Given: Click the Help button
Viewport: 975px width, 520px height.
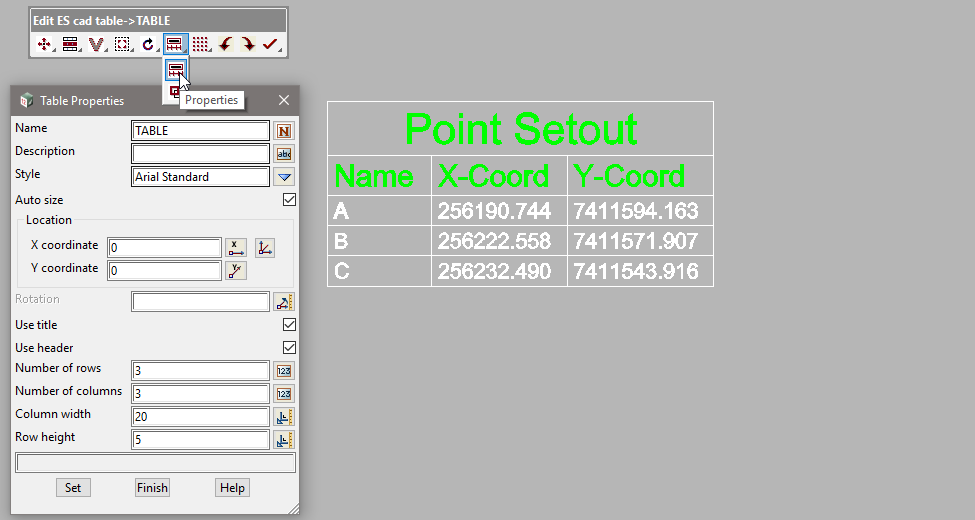Looking at the screenshot, I should click(232, 488).
